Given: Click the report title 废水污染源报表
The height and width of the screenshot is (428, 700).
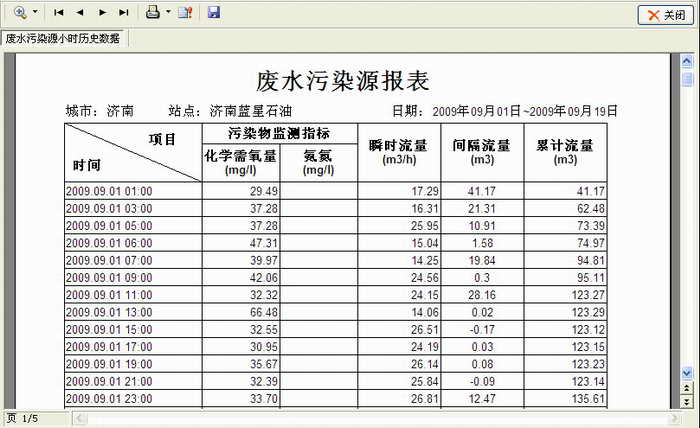Looking at the screenshot, I should [342, 81].
